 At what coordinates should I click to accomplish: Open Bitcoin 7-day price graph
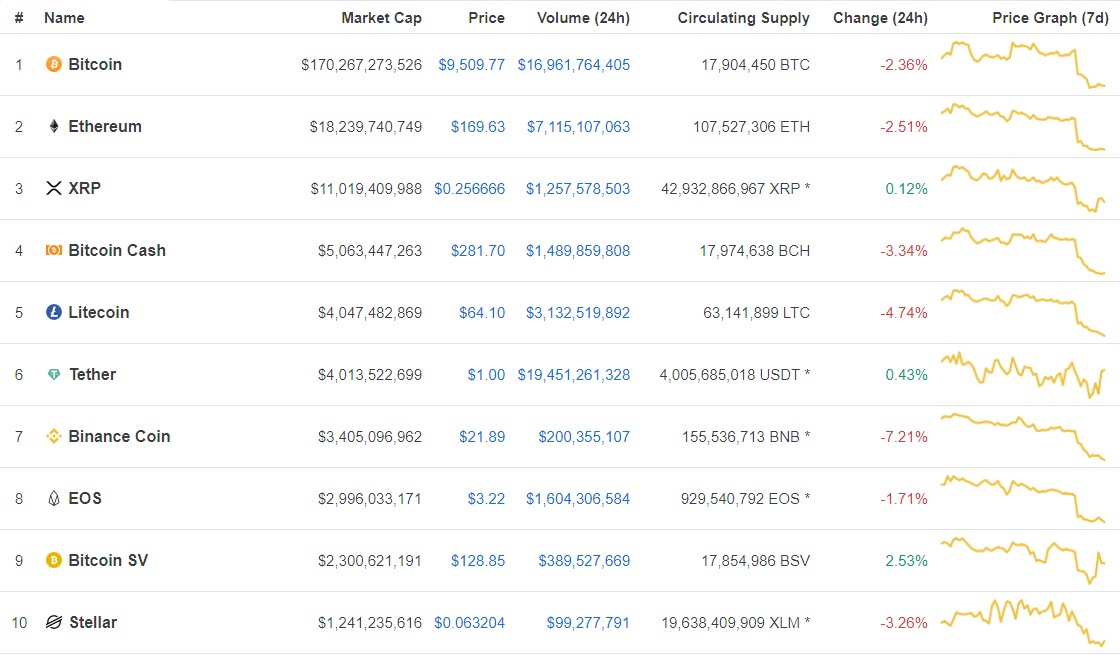(x=1023, y=65)
